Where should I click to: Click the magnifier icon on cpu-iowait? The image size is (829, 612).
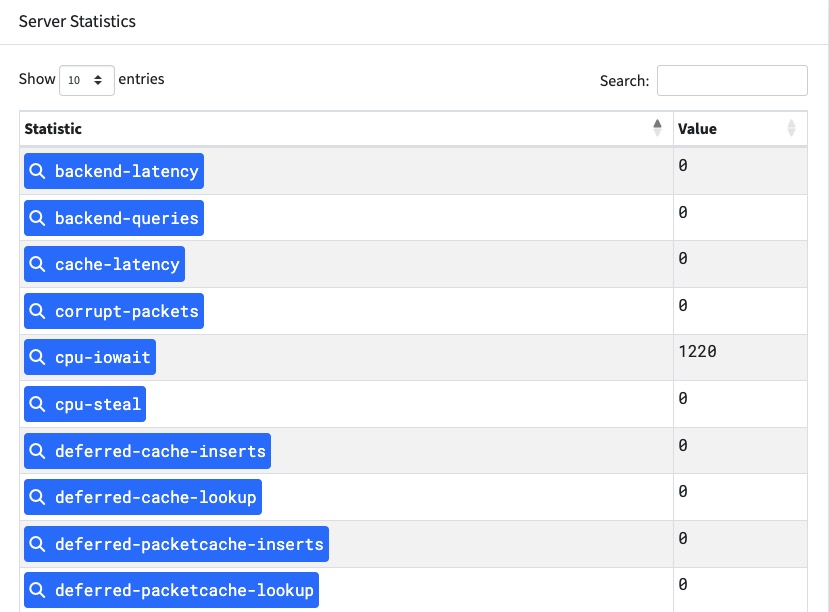tap(38, 357)
